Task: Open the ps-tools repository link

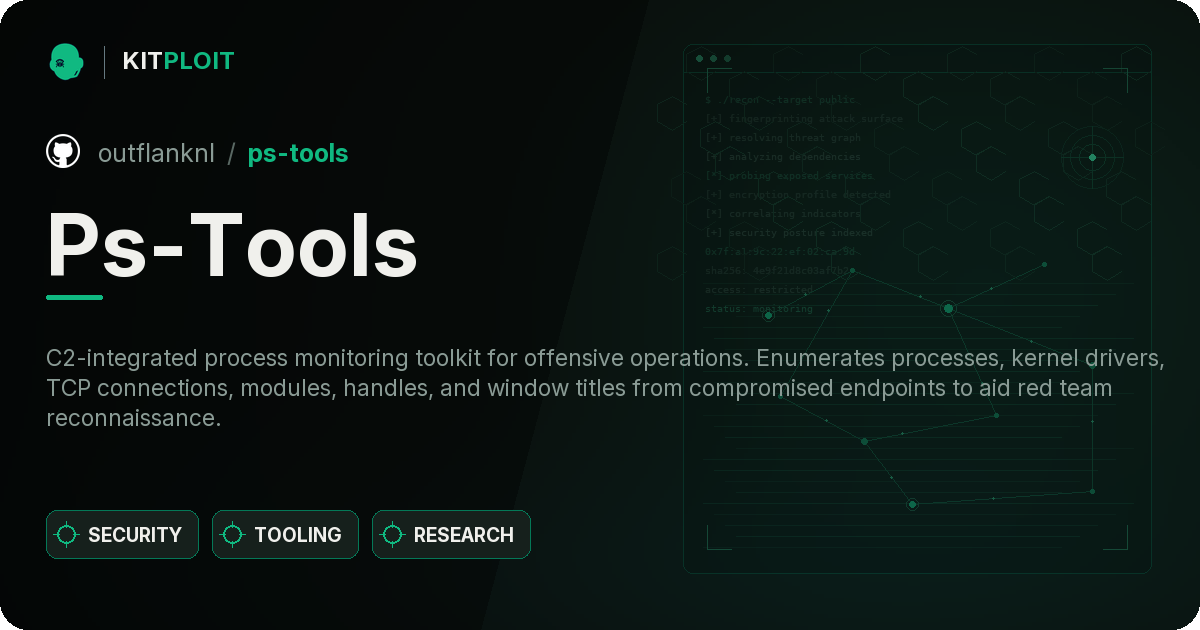Action: (x=298, y=153)
